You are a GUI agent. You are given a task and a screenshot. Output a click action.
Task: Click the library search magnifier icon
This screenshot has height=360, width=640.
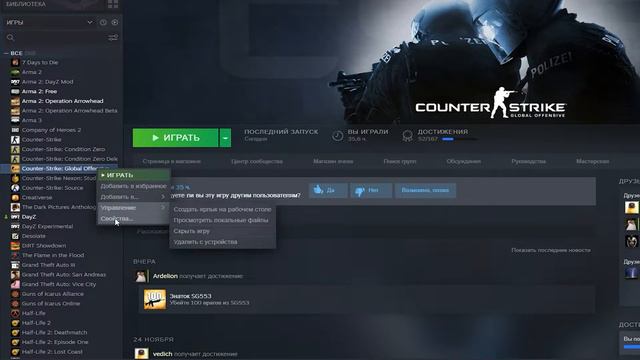11,38
